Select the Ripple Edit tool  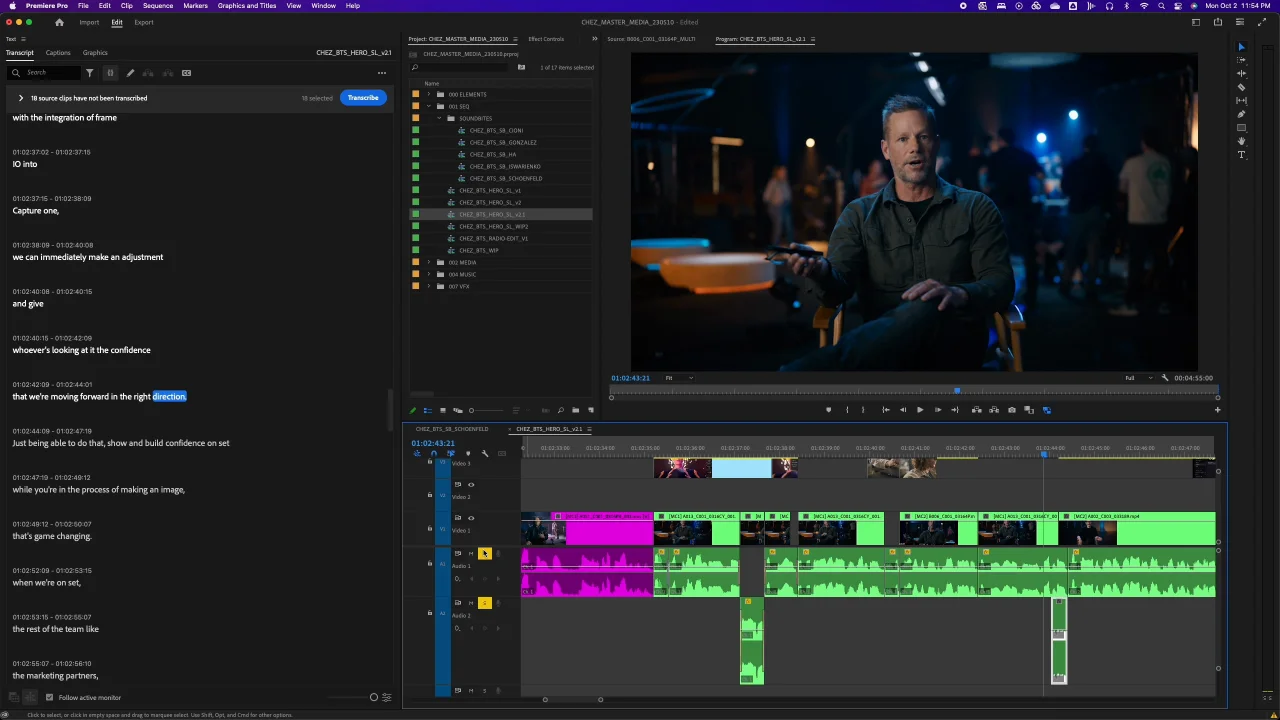(x=1242, y=73)
